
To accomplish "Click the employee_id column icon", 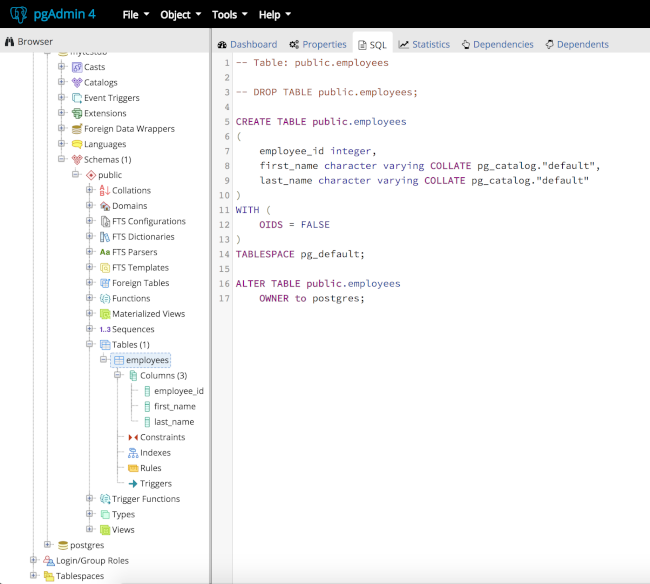I will (147, 391).
